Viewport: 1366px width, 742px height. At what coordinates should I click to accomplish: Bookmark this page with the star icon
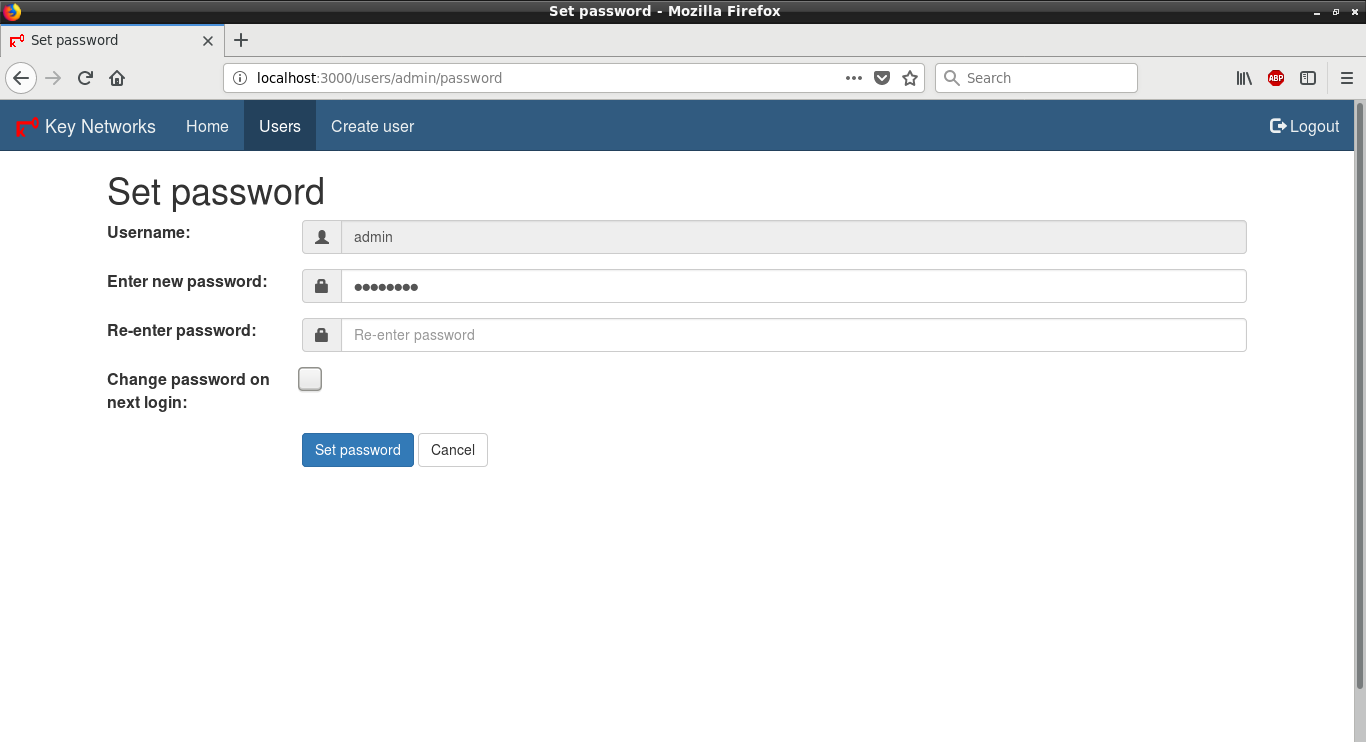(x=910, y=78)
